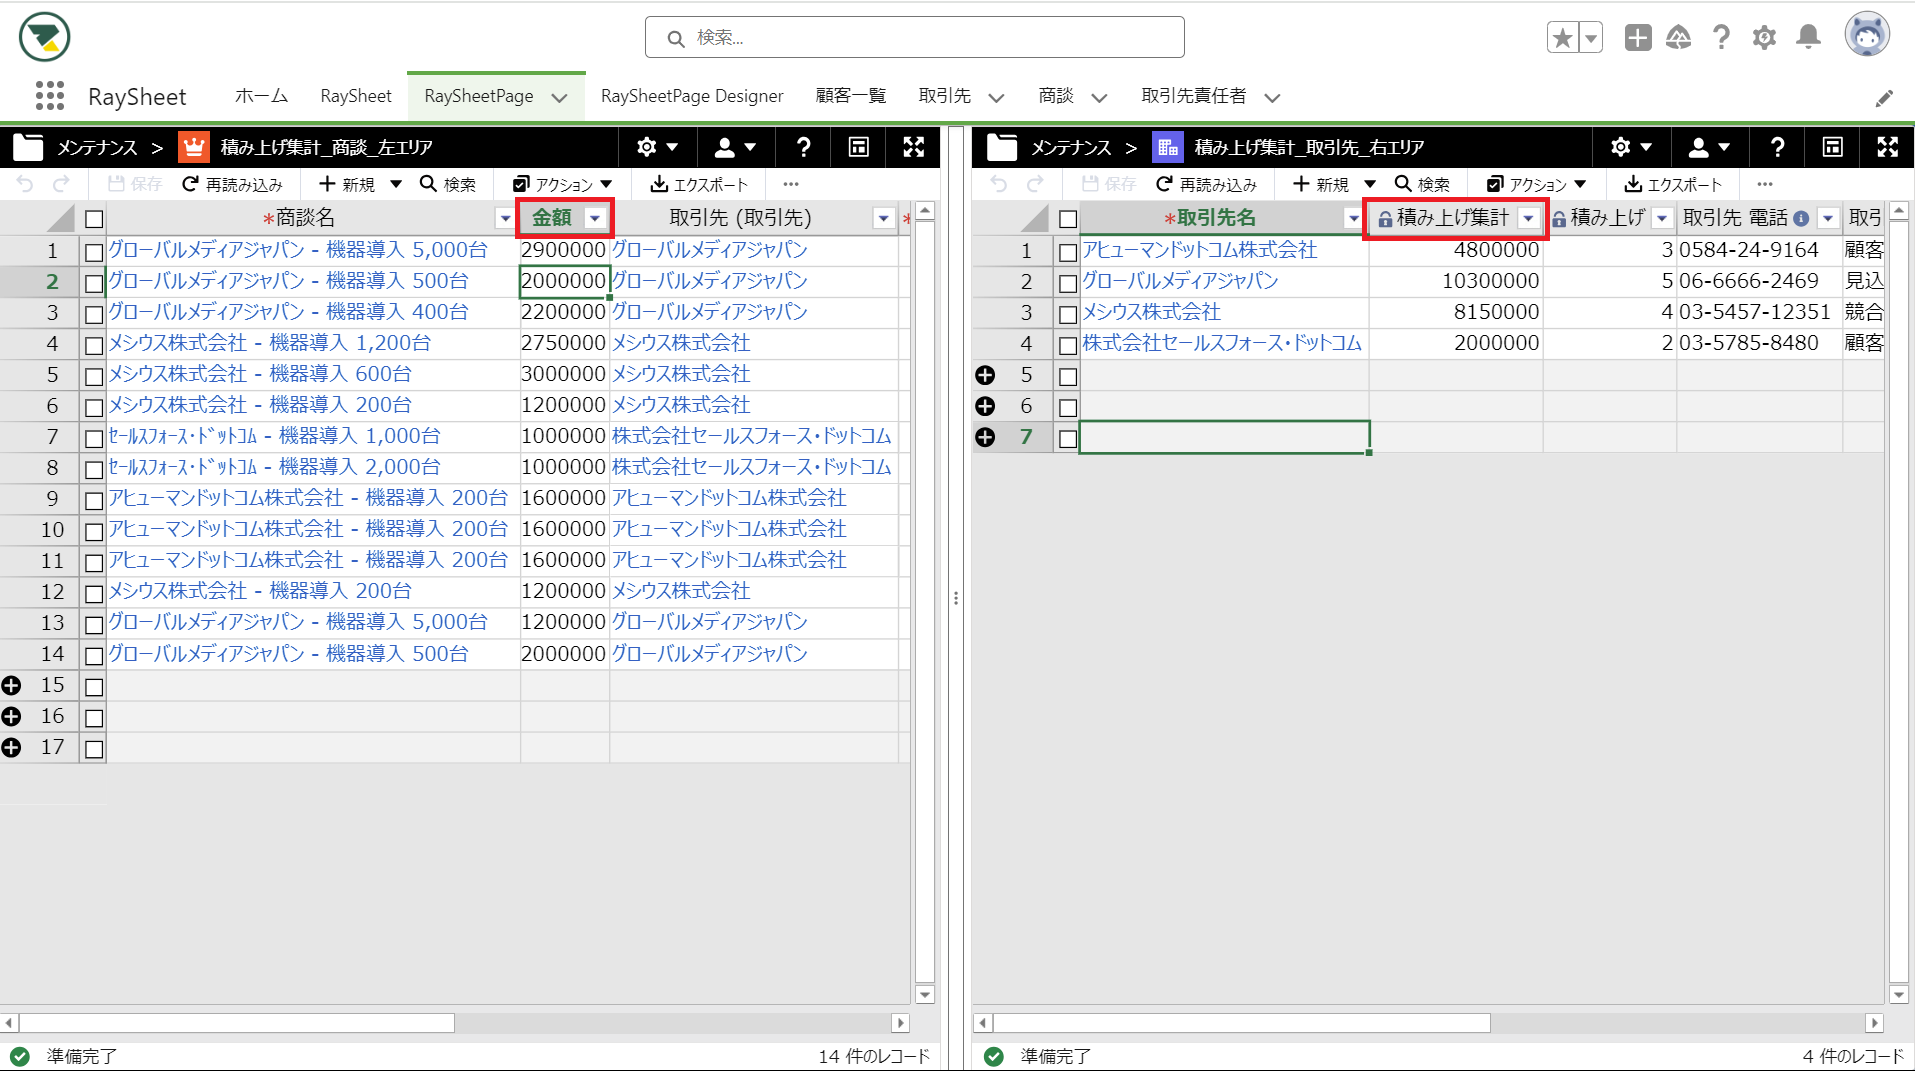Click left panel 再読み込み button

coord(233,184)
